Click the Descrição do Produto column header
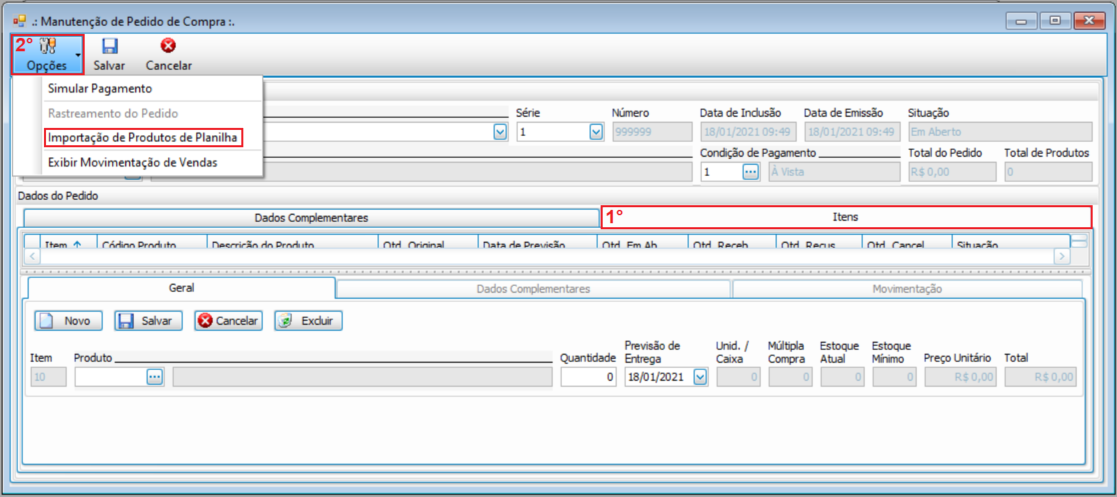 pos(292,244)
